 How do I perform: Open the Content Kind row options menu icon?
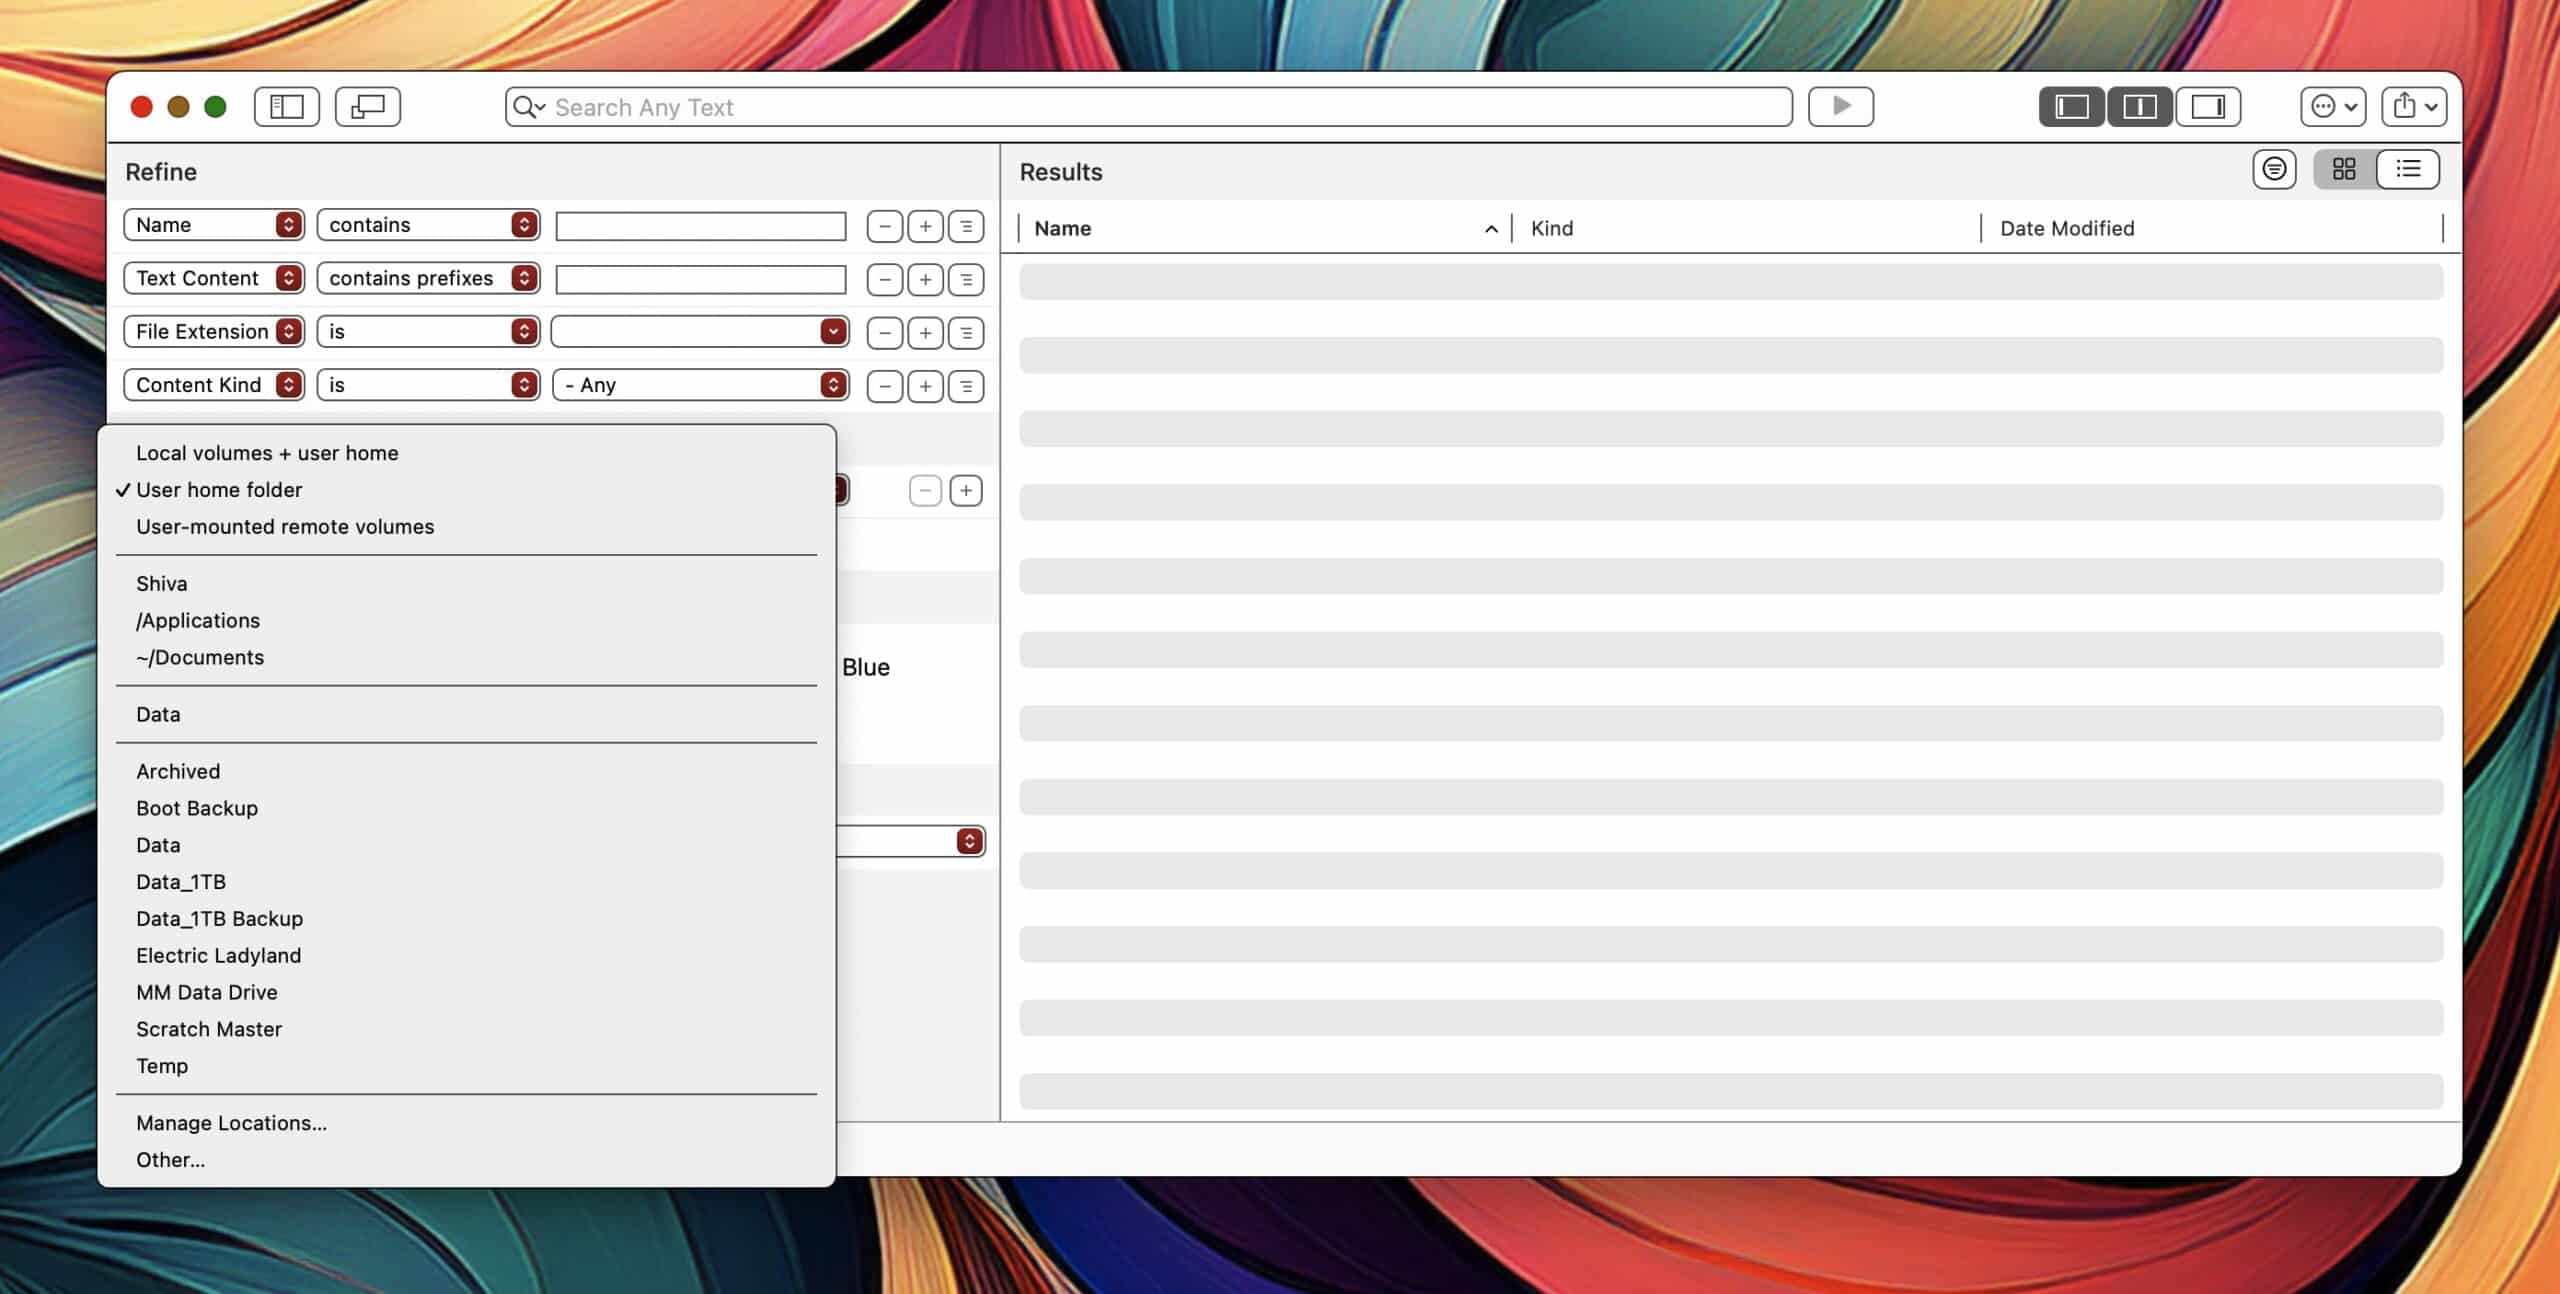966,386
